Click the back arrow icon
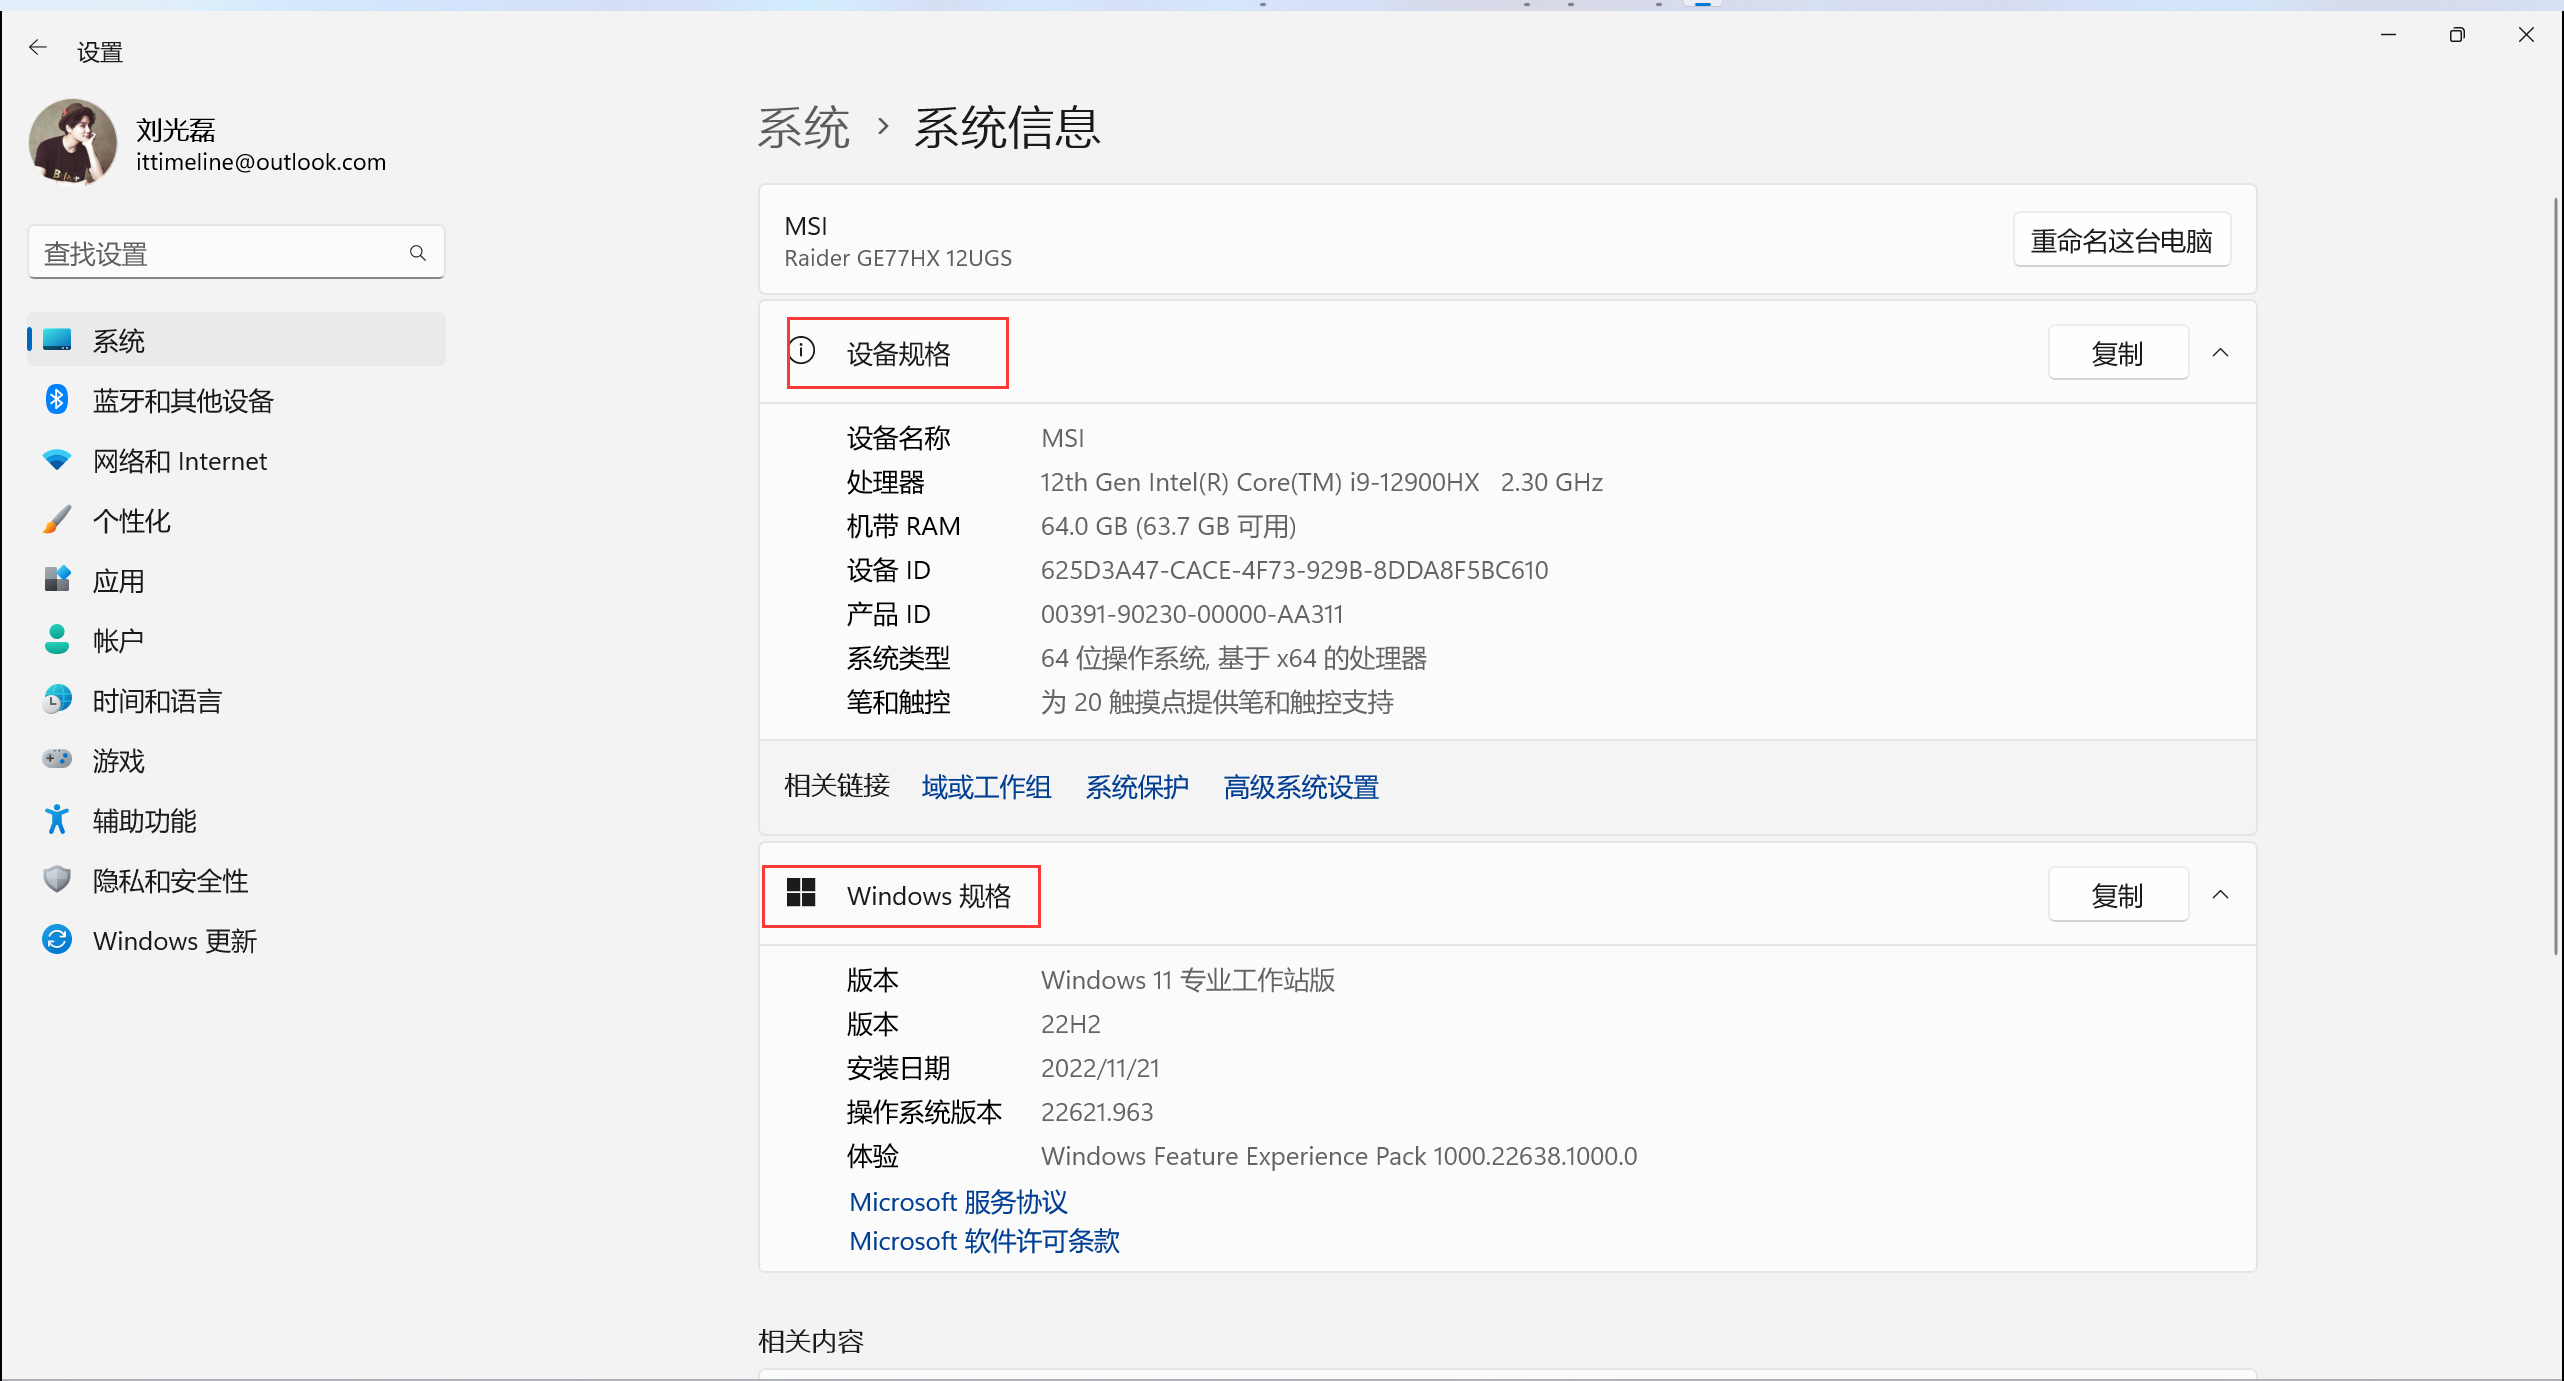Viewport: 2564px width, 1381px height. coord(38,47)
